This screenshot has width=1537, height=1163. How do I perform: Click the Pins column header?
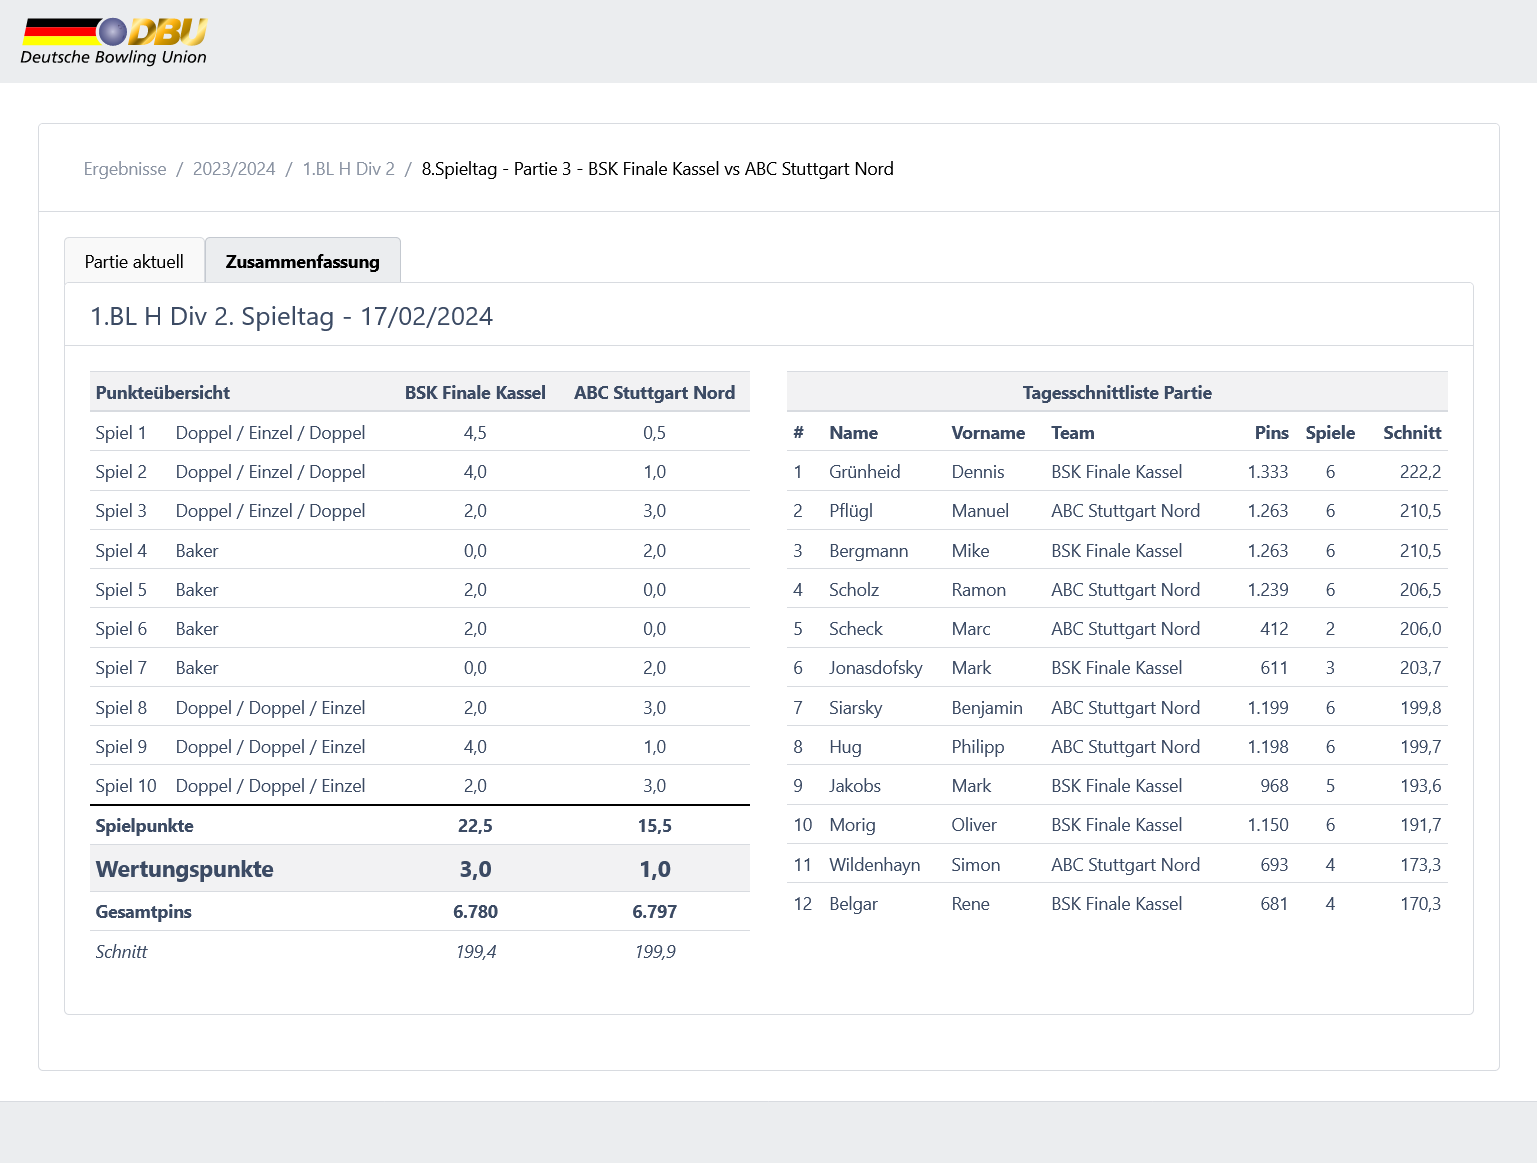(1271, 433)
